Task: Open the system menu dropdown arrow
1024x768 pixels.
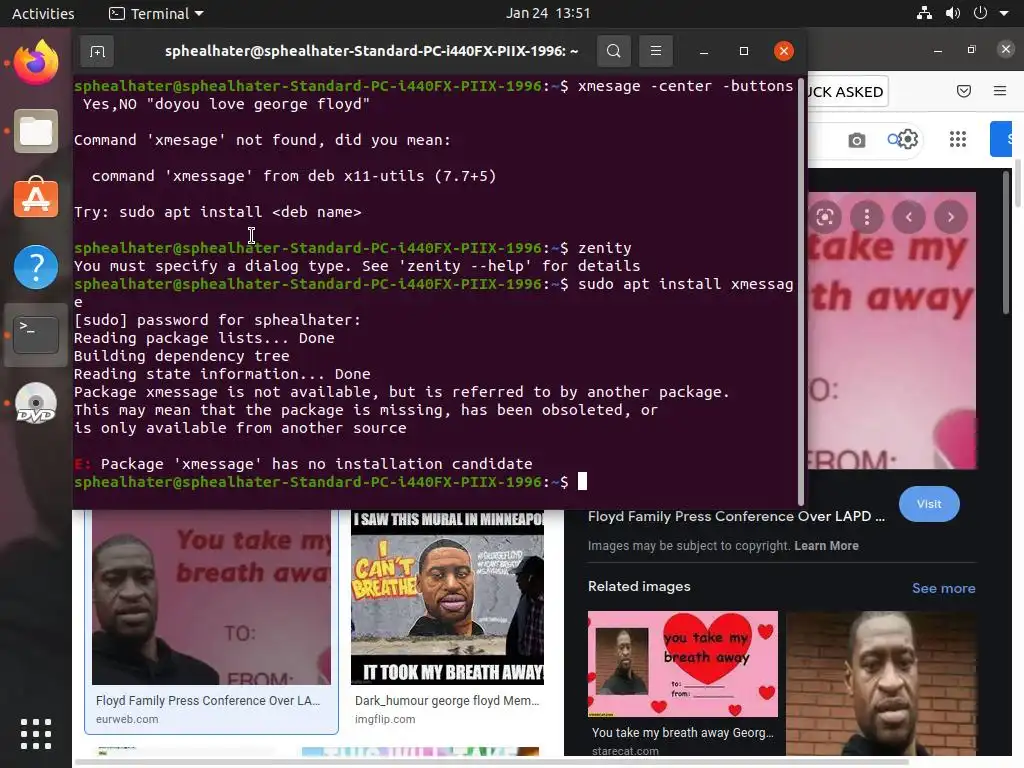Action: [1004, 13]
